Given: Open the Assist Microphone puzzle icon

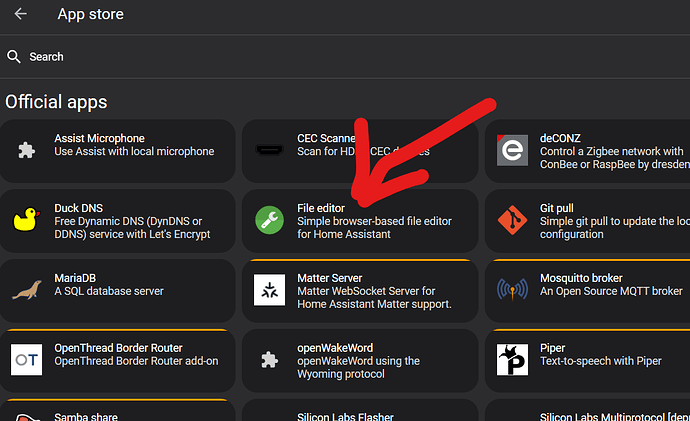Looking at the screenshot, I should coord(26,150).
